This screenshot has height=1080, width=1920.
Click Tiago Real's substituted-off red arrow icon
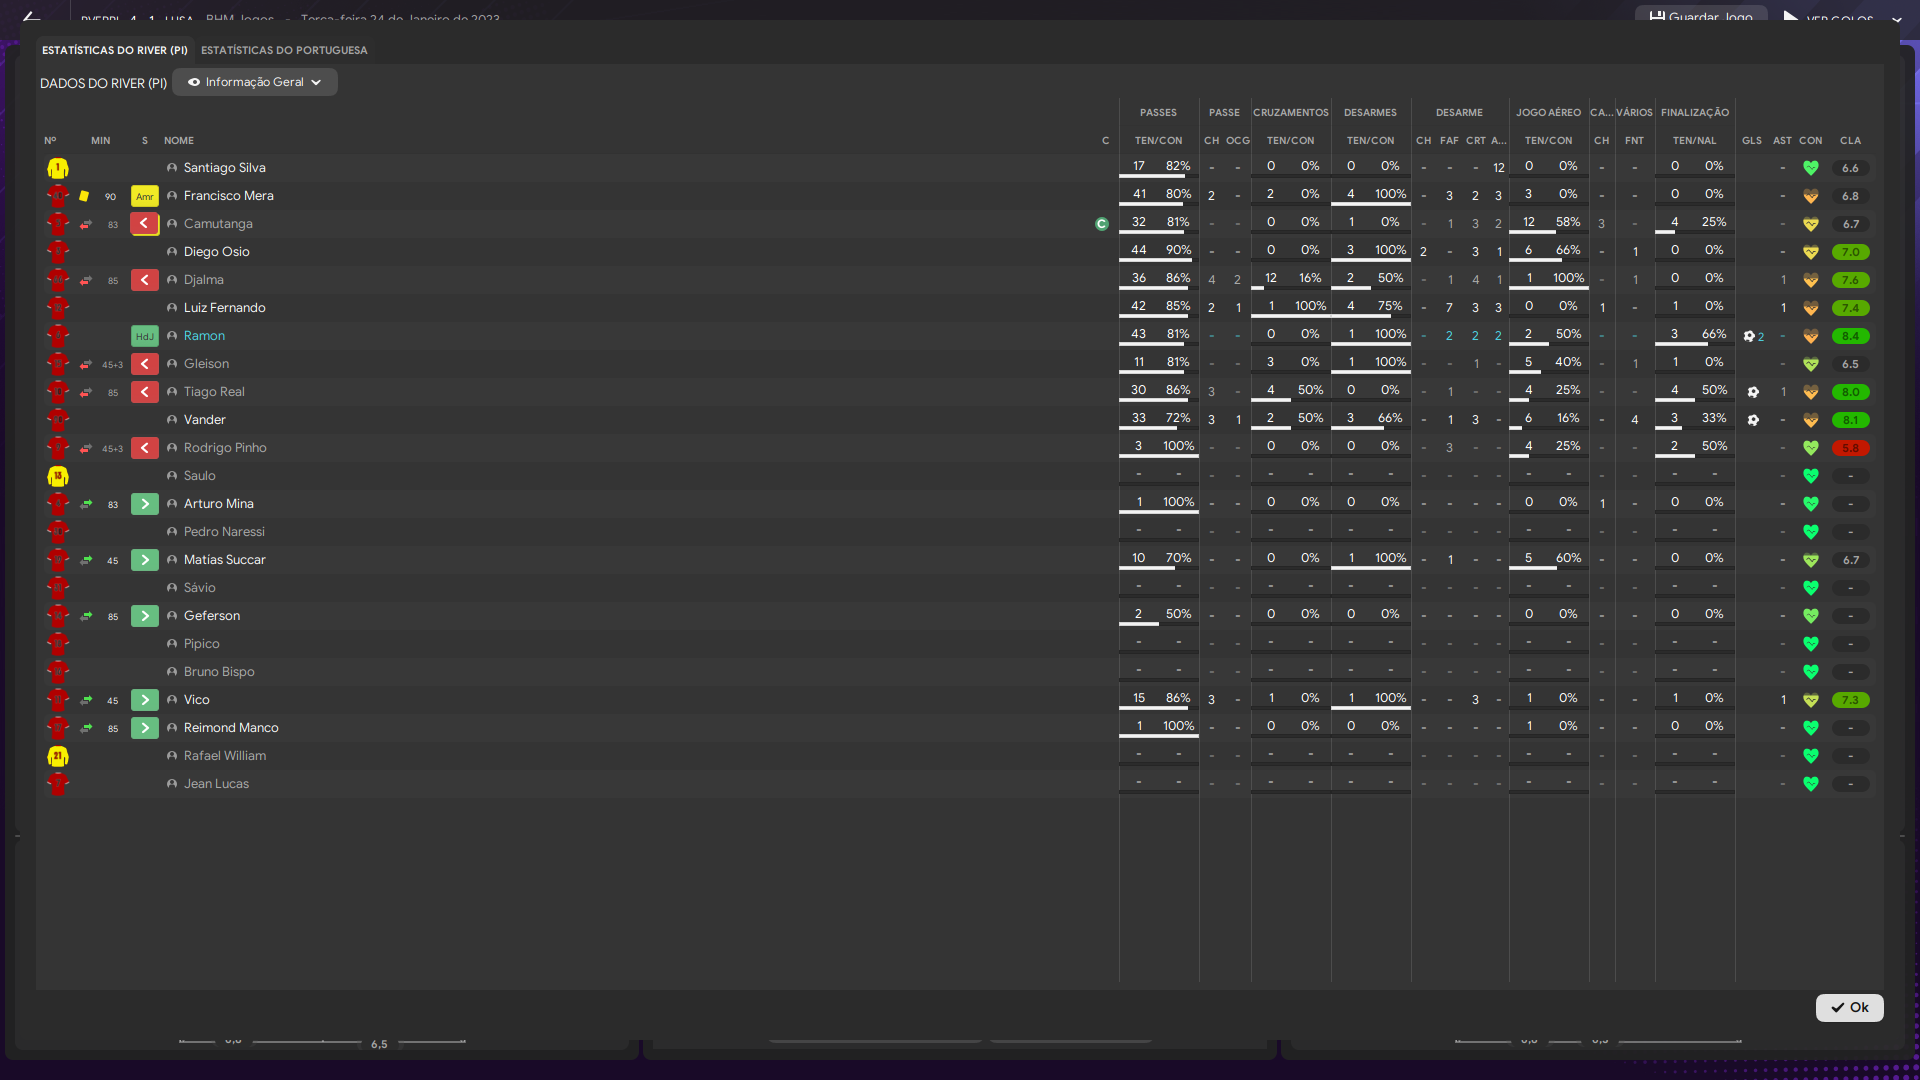pos(145,392)
